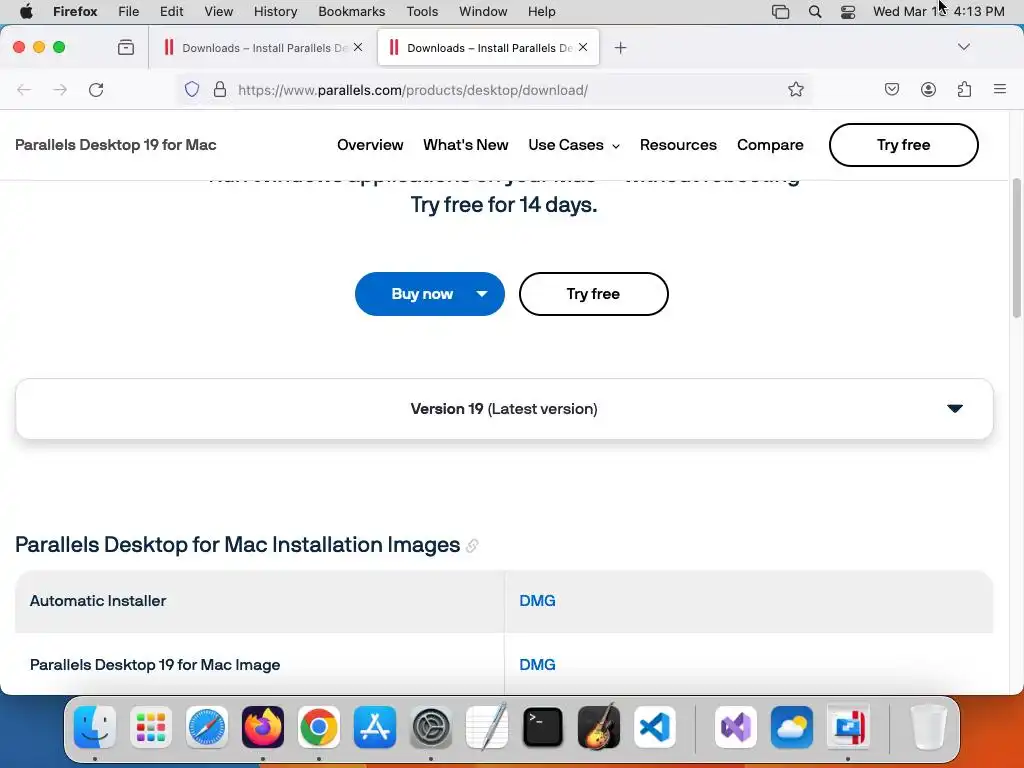Viewport: 1024px width, 768px height.
Task: Open the Help menu
Action: click(541, 12)
